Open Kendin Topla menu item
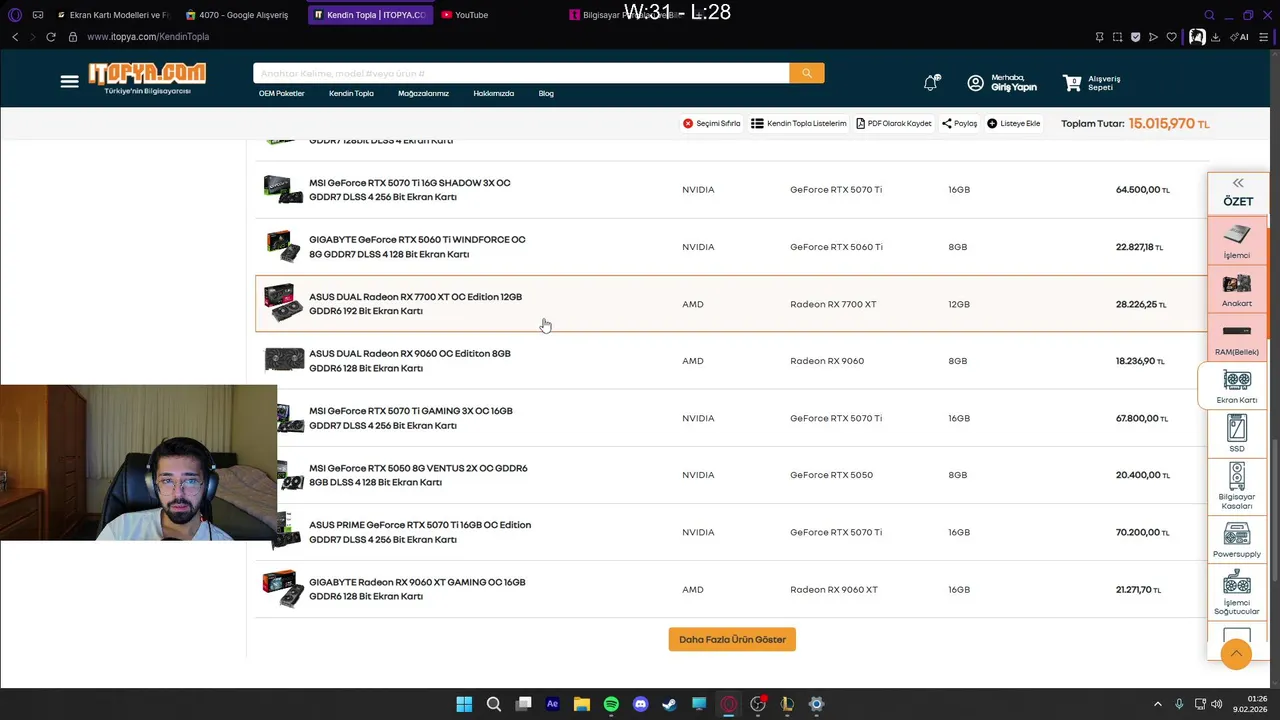Image resolution: width=1280 pixels, height=720 pixels. [351, 93]
